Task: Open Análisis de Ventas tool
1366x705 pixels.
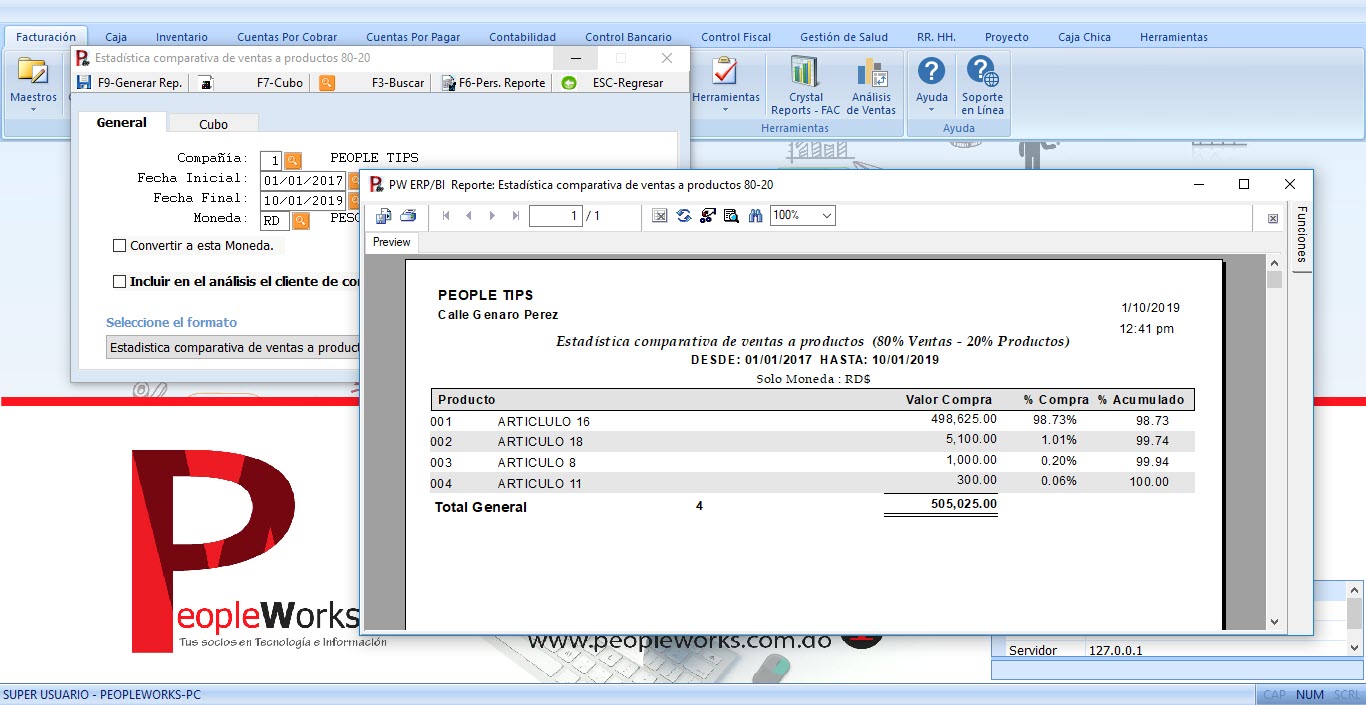Action: pos(871,85)
